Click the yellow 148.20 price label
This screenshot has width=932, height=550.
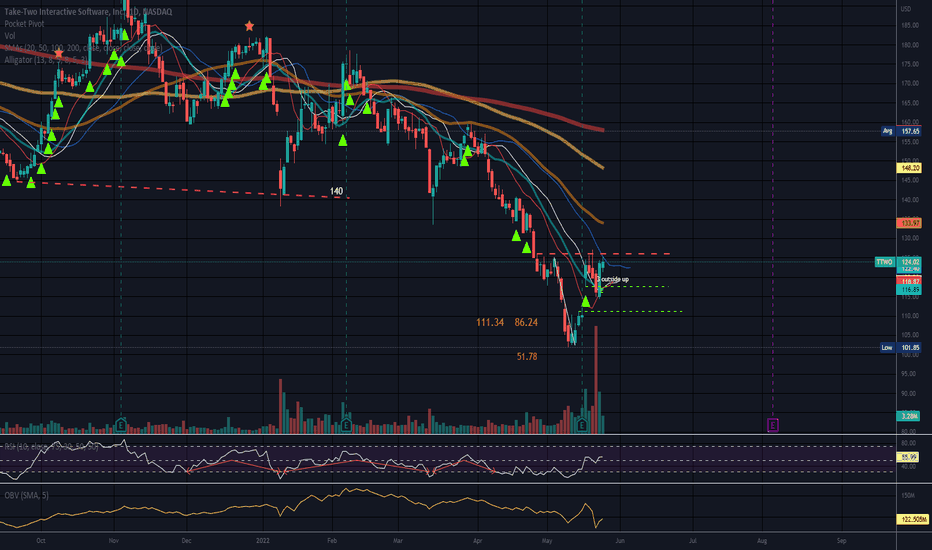coord(909,168)
